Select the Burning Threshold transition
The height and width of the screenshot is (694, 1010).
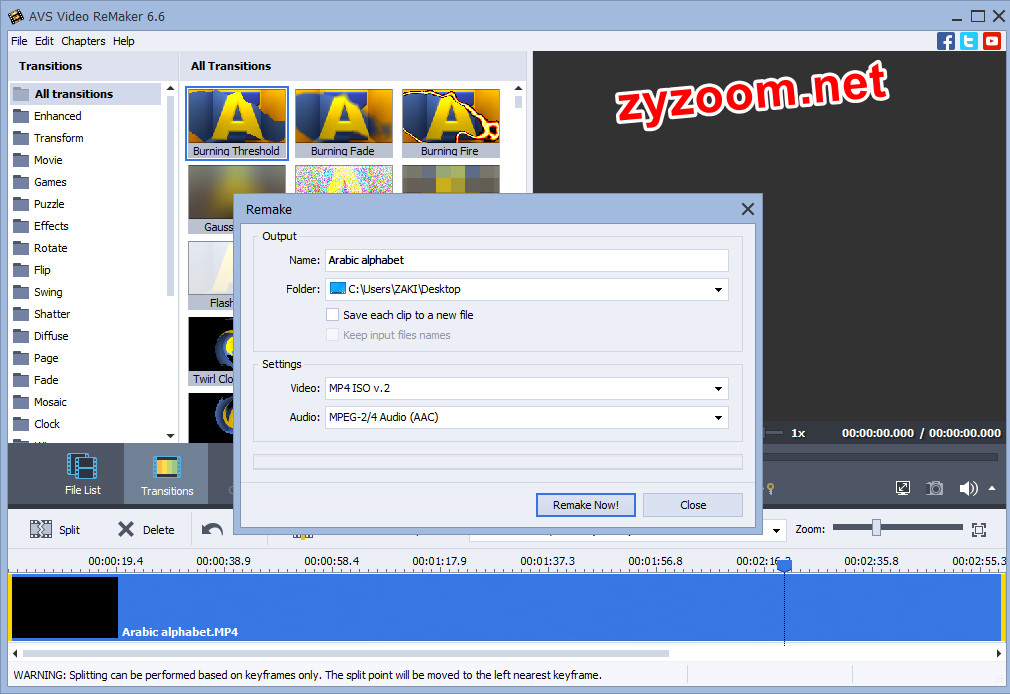237,123
